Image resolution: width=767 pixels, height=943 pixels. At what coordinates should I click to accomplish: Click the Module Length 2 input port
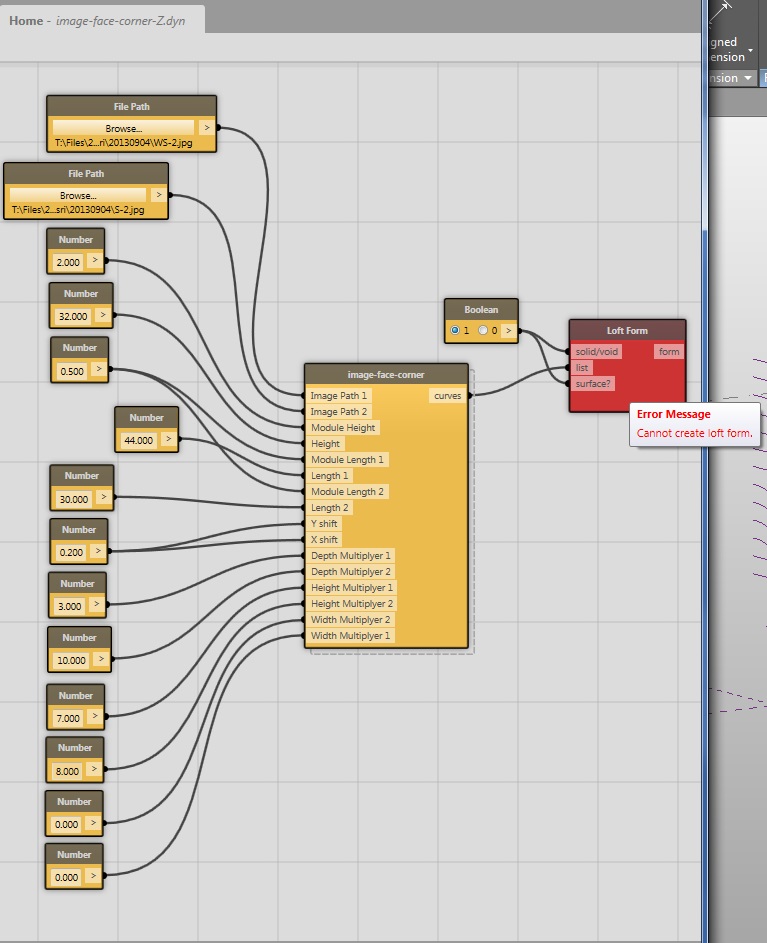[x=347, y=491]
